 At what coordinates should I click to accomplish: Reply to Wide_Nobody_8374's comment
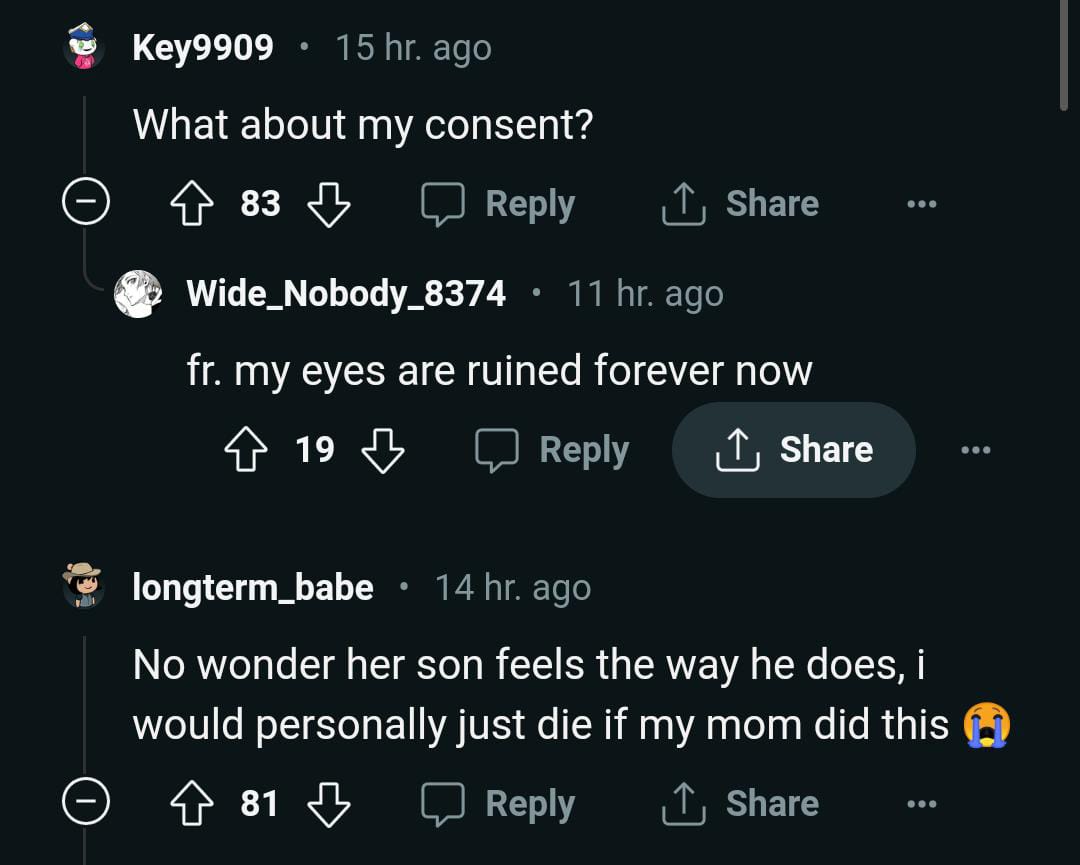pyautogui.click(x=552, y=450)
